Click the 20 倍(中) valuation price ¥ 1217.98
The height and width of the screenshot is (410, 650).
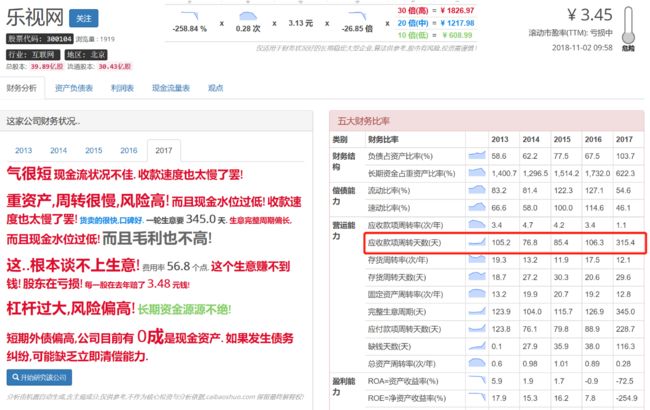457,23
